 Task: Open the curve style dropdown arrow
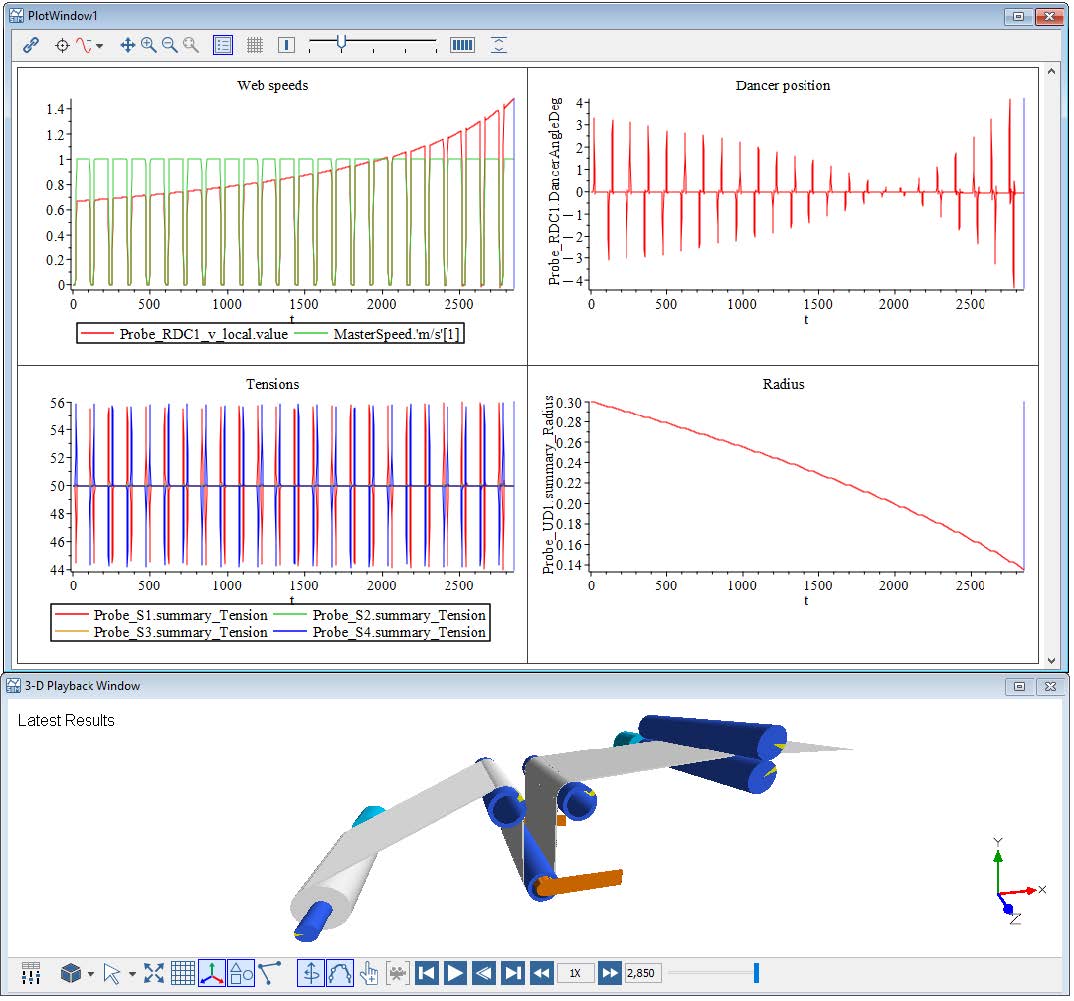coord(99,46)
